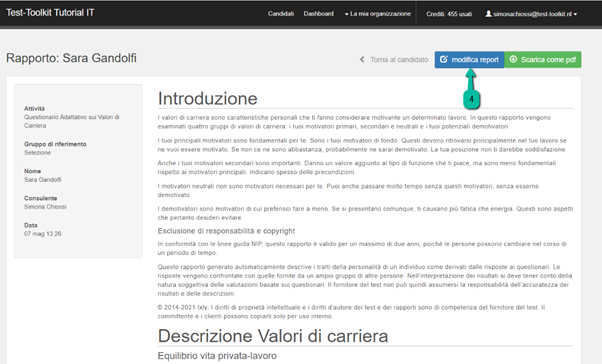The height and width of the screenshot is (364, 602).
Task: Click the Descrizione Valori di carriera heading
Action: (x=273, y=336)
